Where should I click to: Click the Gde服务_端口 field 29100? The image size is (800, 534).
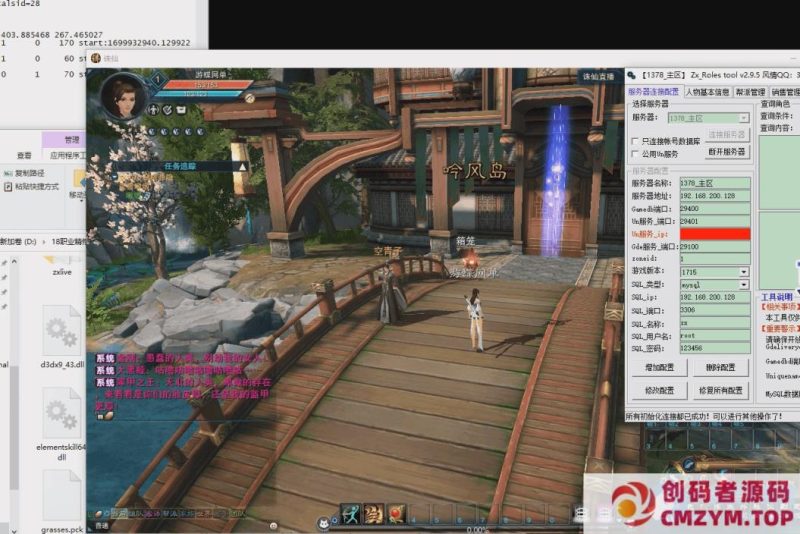pos(715,246)
